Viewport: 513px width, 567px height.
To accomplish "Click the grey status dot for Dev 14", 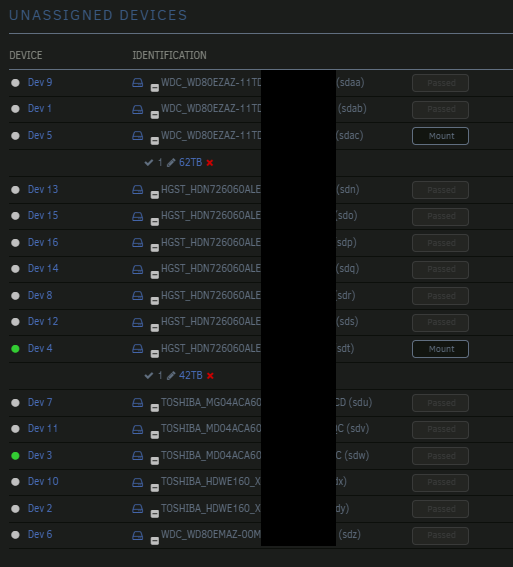I will coord(15,269).
